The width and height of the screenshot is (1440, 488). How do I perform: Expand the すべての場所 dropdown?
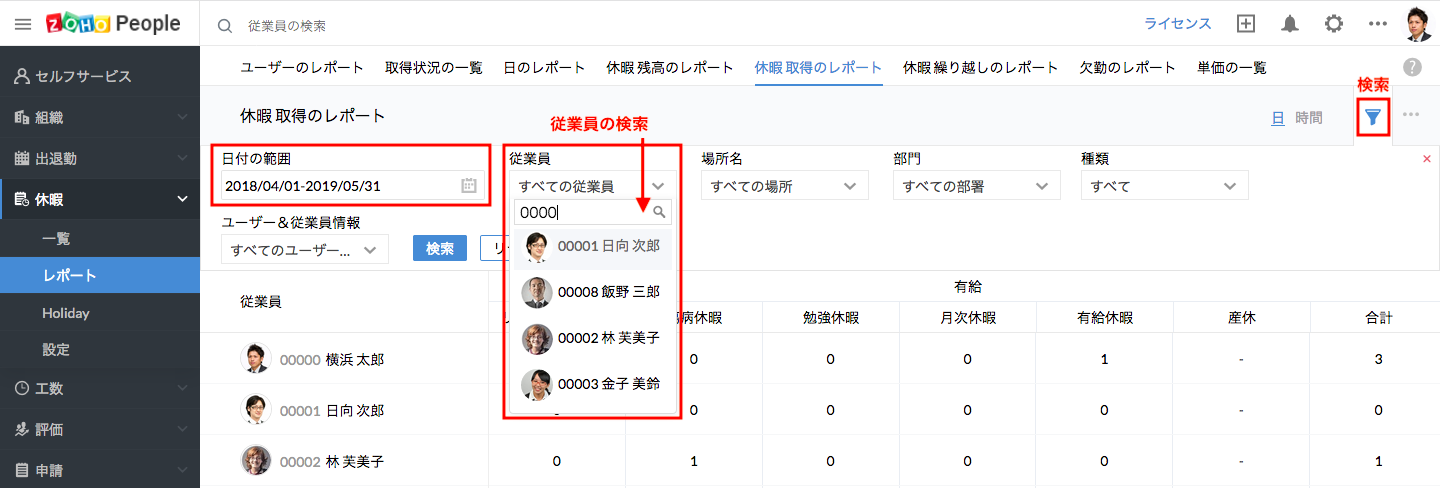[784, 186]
